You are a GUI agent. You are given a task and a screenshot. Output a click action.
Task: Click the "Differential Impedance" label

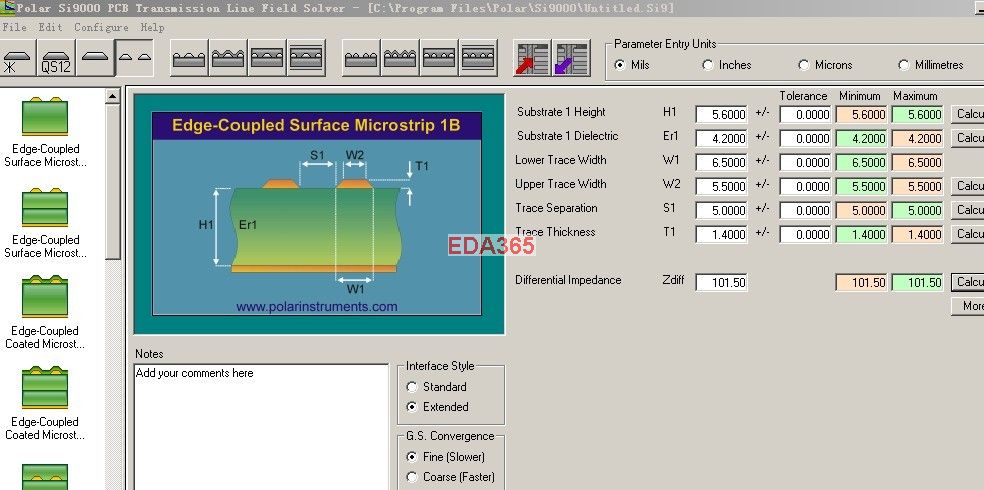click(x=568, y=280)
